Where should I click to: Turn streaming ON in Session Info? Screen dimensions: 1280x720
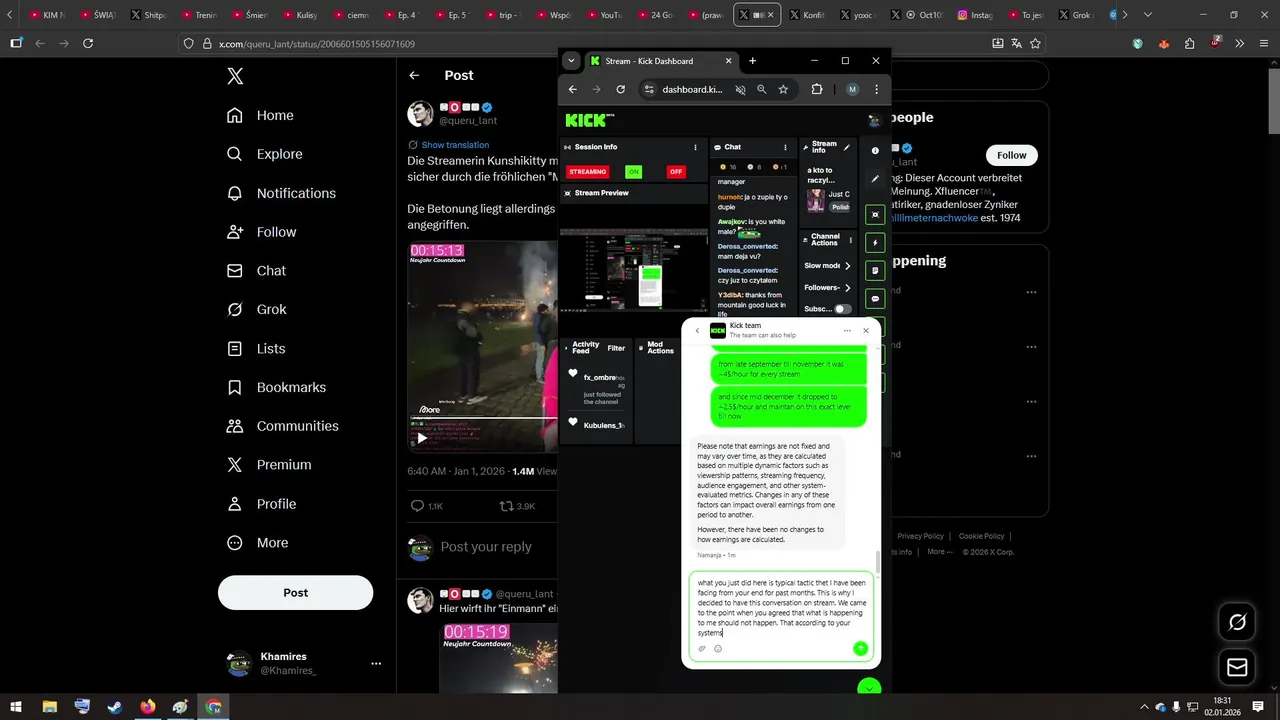tap(633, 172)
